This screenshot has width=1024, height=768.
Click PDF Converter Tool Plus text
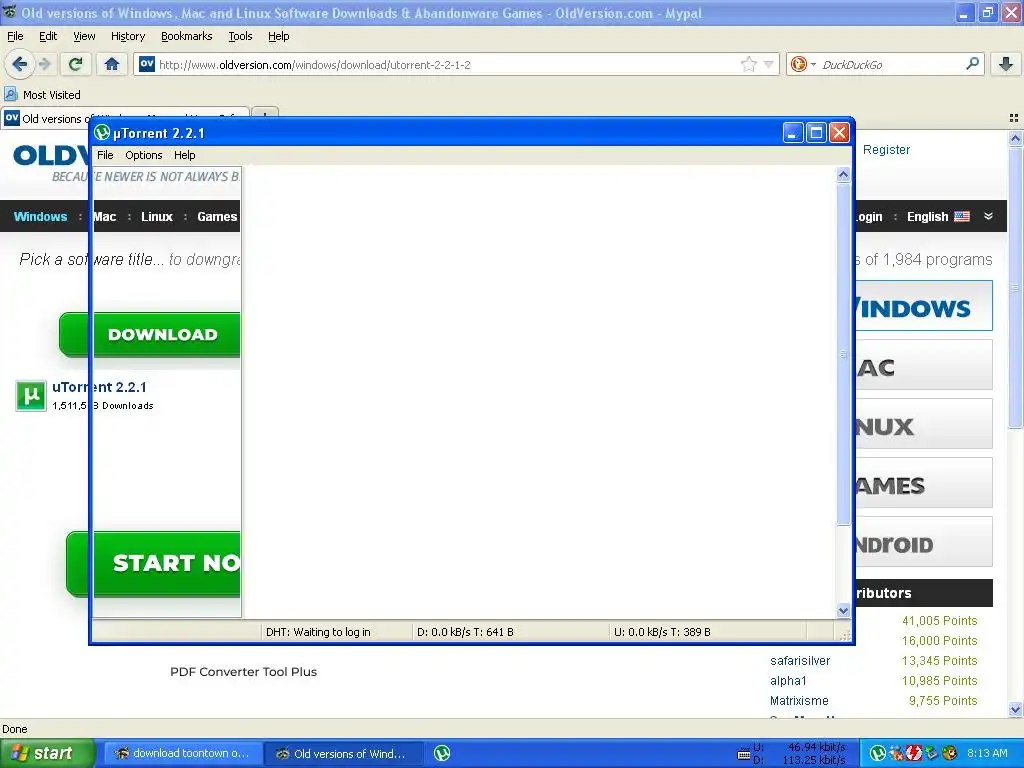(x=244, y=672)
